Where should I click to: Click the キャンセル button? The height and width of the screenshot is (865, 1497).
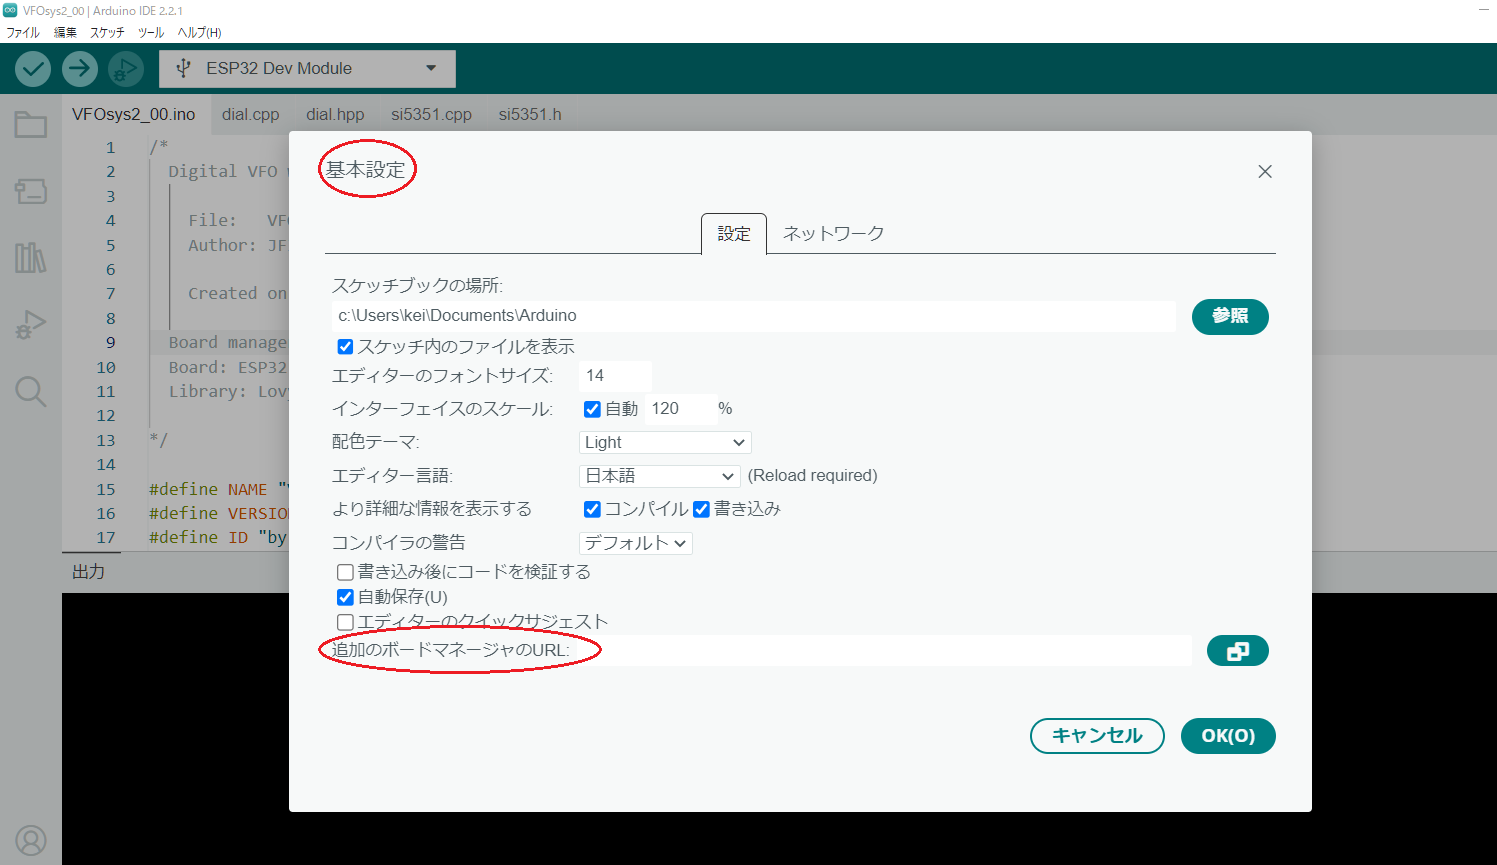point(1097,736)
